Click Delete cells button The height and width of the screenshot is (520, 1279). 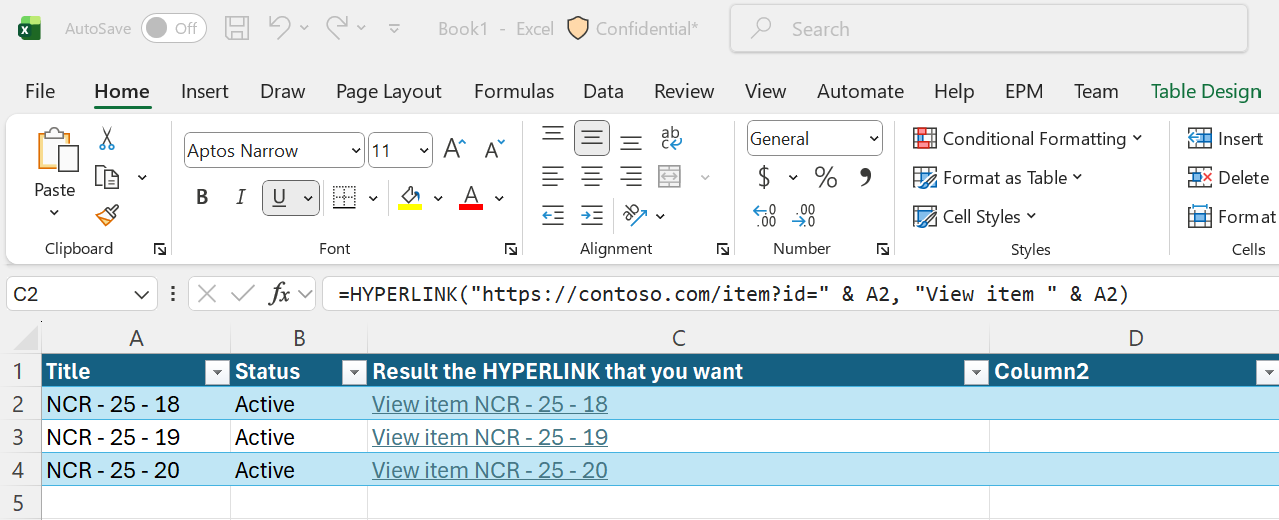pyautogui.click(x=1228, y=178)
